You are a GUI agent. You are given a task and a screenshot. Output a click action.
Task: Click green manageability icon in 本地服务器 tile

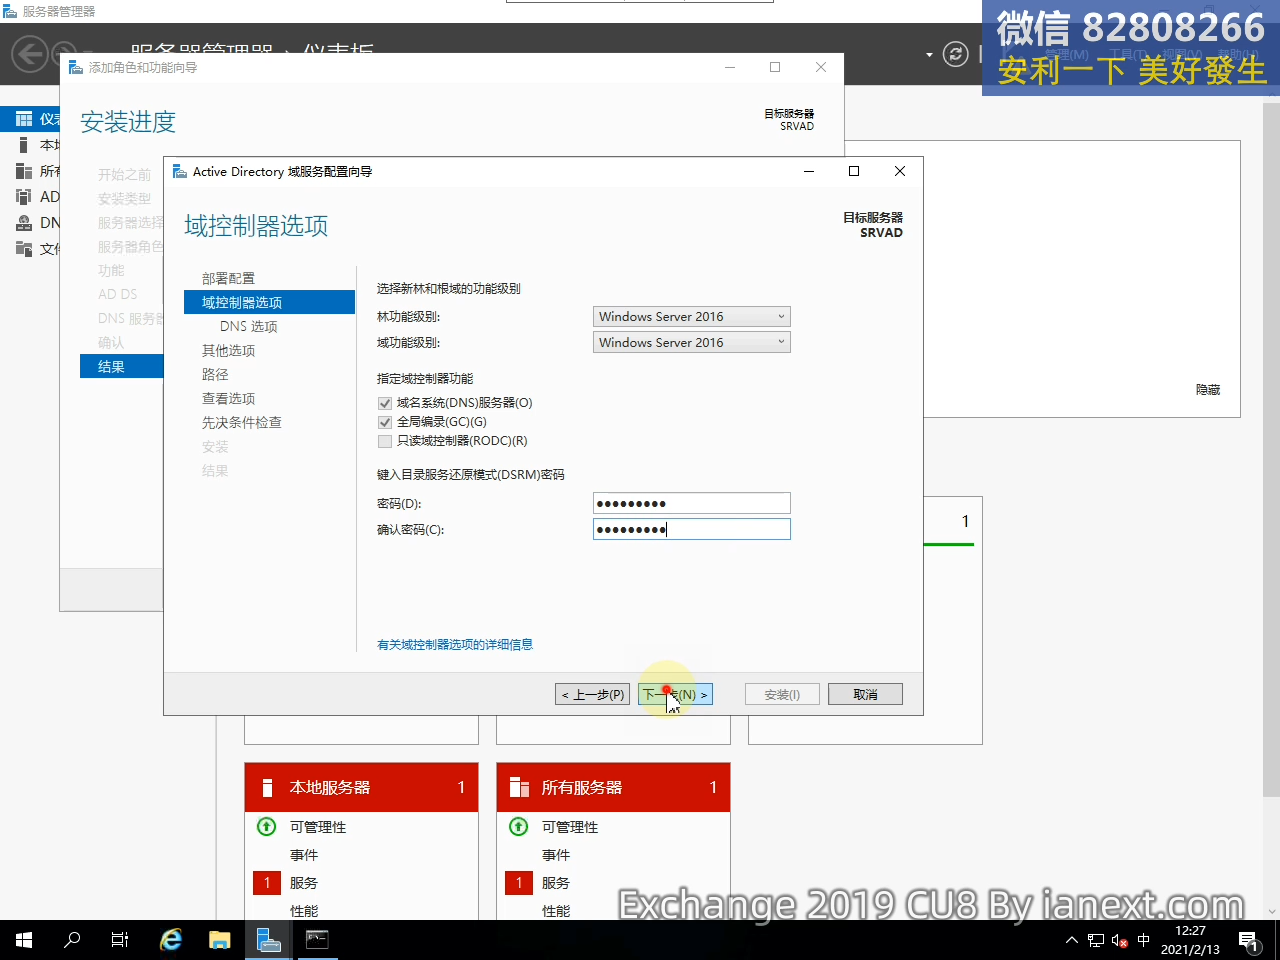(267, 827)
